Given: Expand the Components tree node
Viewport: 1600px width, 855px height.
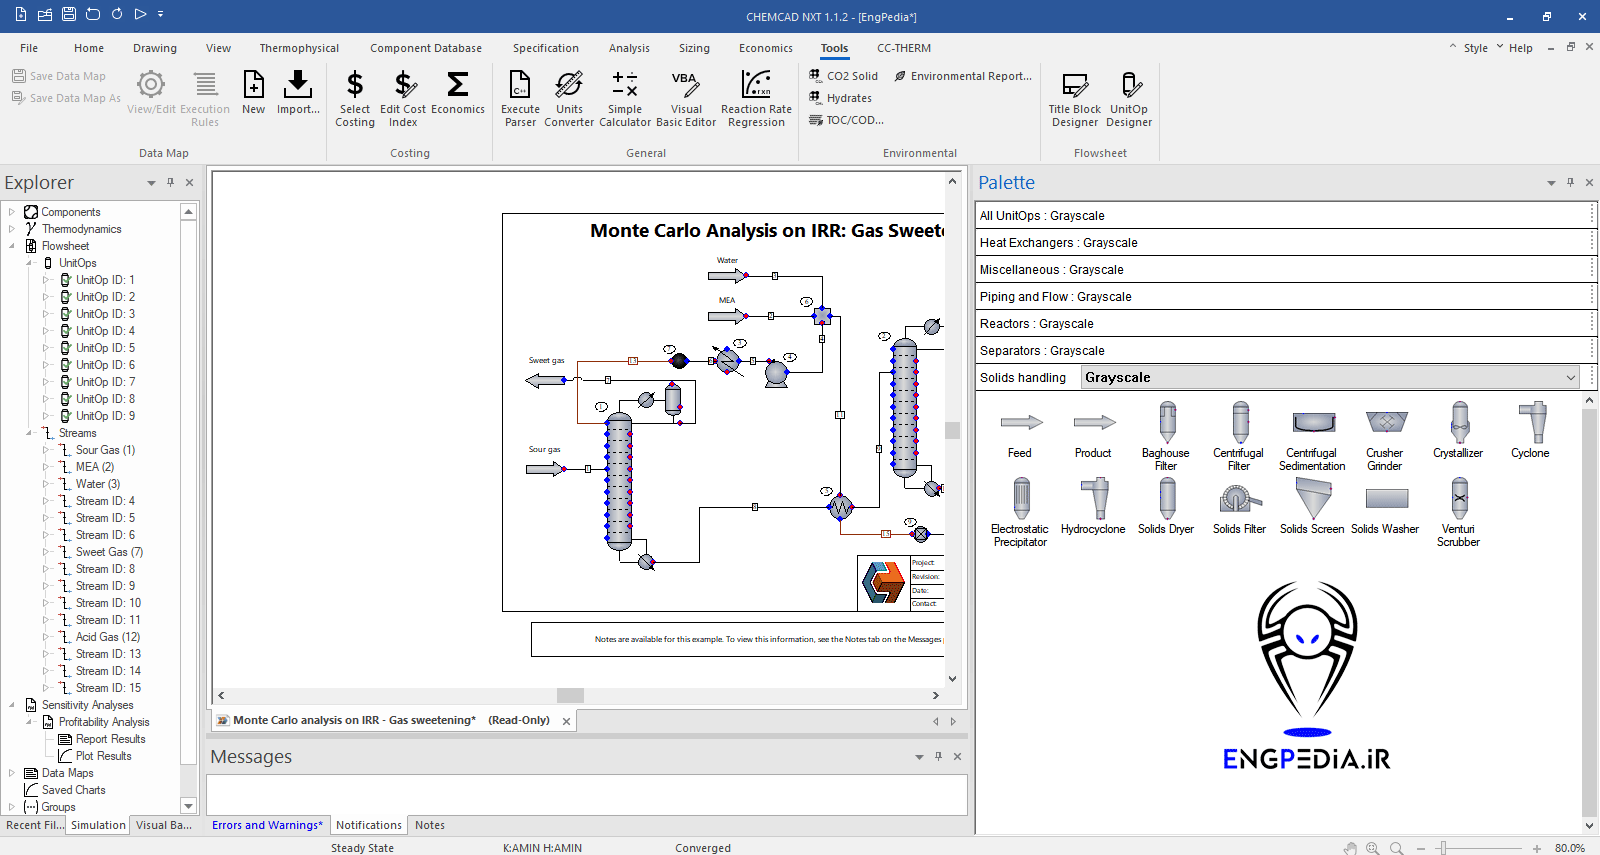Looking at the screenshot, I should (12, 212).
